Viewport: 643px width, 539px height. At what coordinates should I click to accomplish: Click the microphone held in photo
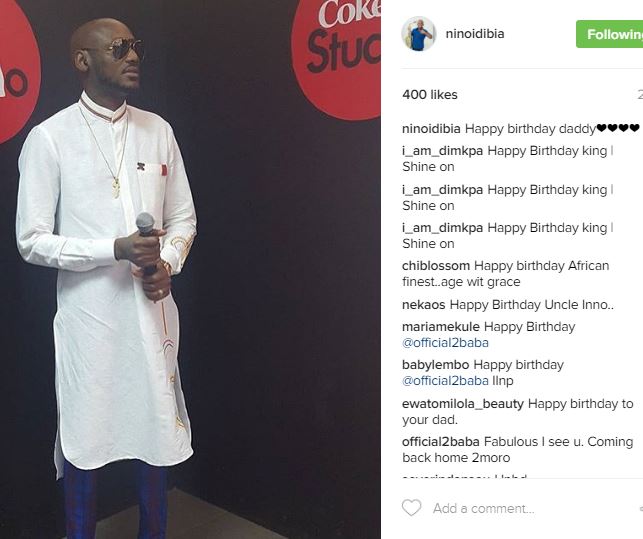146,242
